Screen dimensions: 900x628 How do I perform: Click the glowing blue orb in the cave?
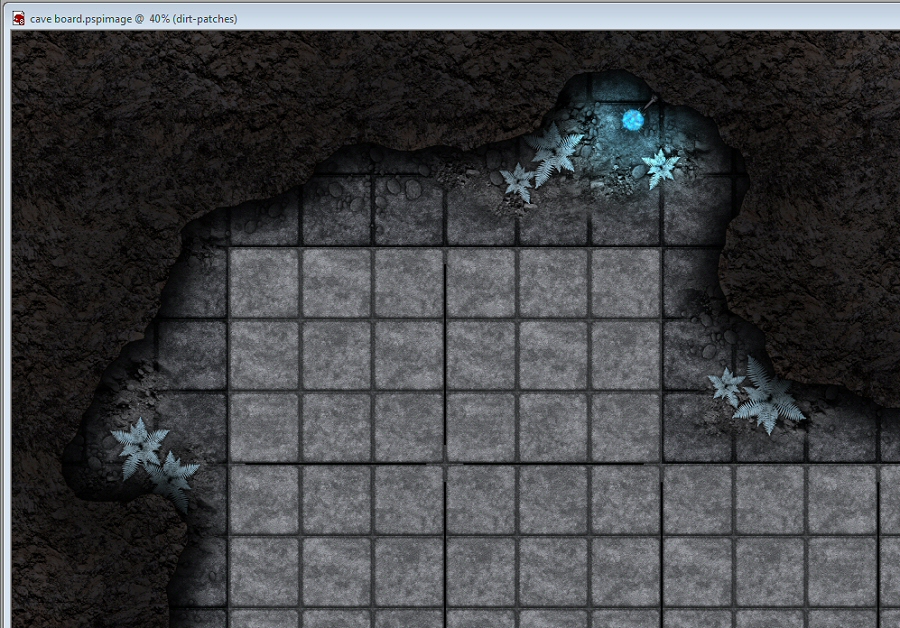coord(633,121)
